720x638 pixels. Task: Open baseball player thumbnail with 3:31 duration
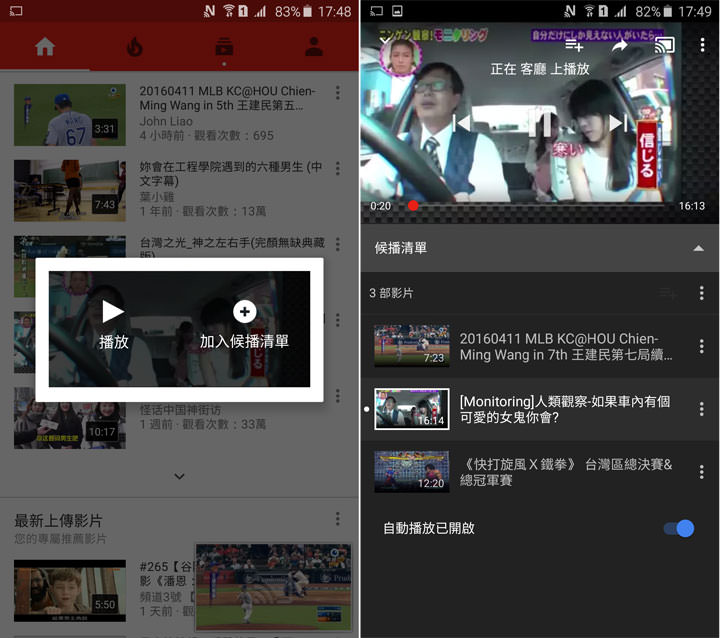(x=70, y=115)
